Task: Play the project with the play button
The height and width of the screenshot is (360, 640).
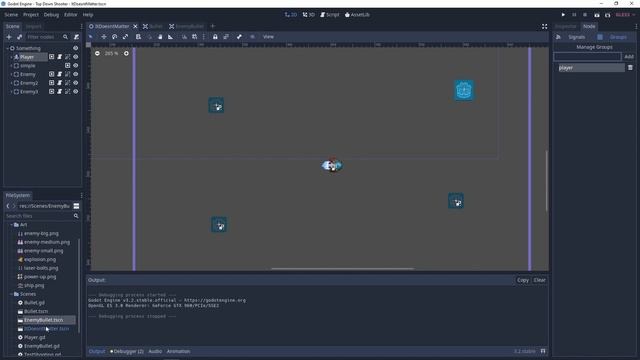Action: coord(563,15)
